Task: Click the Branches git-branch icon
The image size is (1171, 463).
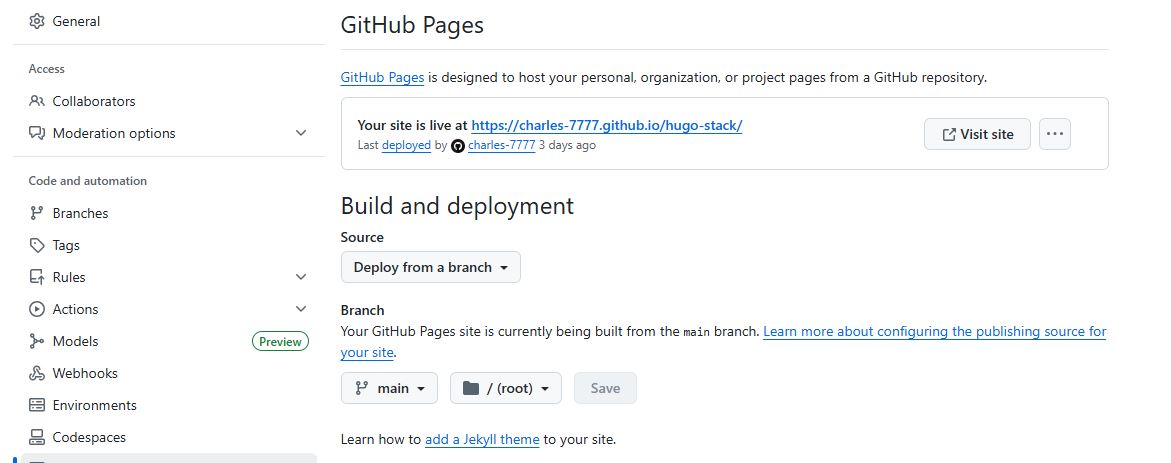Action: click(x=37, y=213)
